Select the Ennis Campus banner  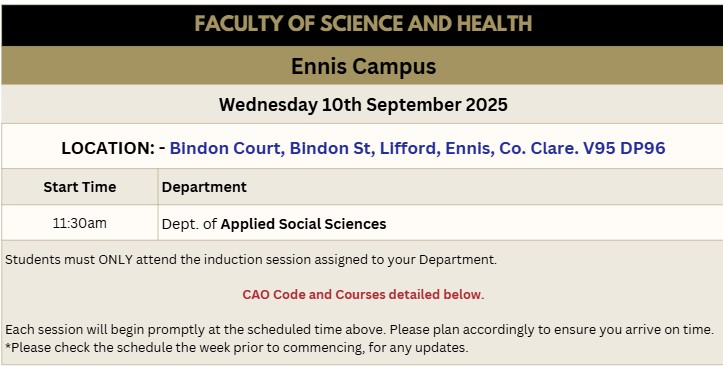tap(363, 66)
